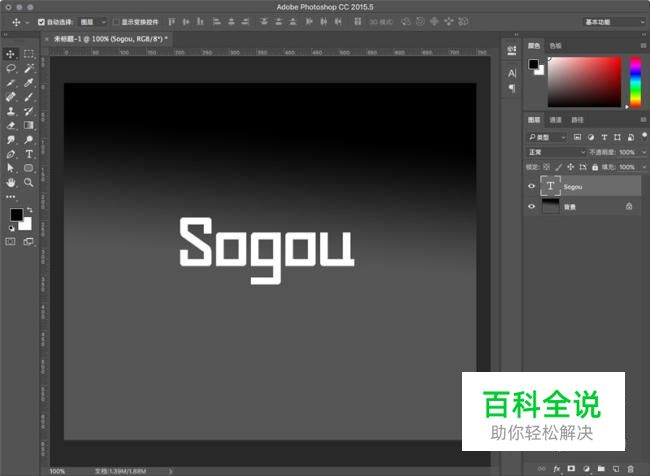Image resolution: width=650 pixels, height=476 pixels.
Task: Open the 类型 layer filter dropdown
Action: click(548, 137)
